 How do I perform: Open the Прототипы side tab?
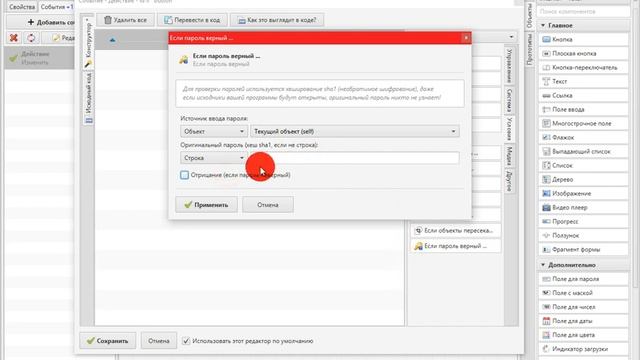click(x=529, y=49)
